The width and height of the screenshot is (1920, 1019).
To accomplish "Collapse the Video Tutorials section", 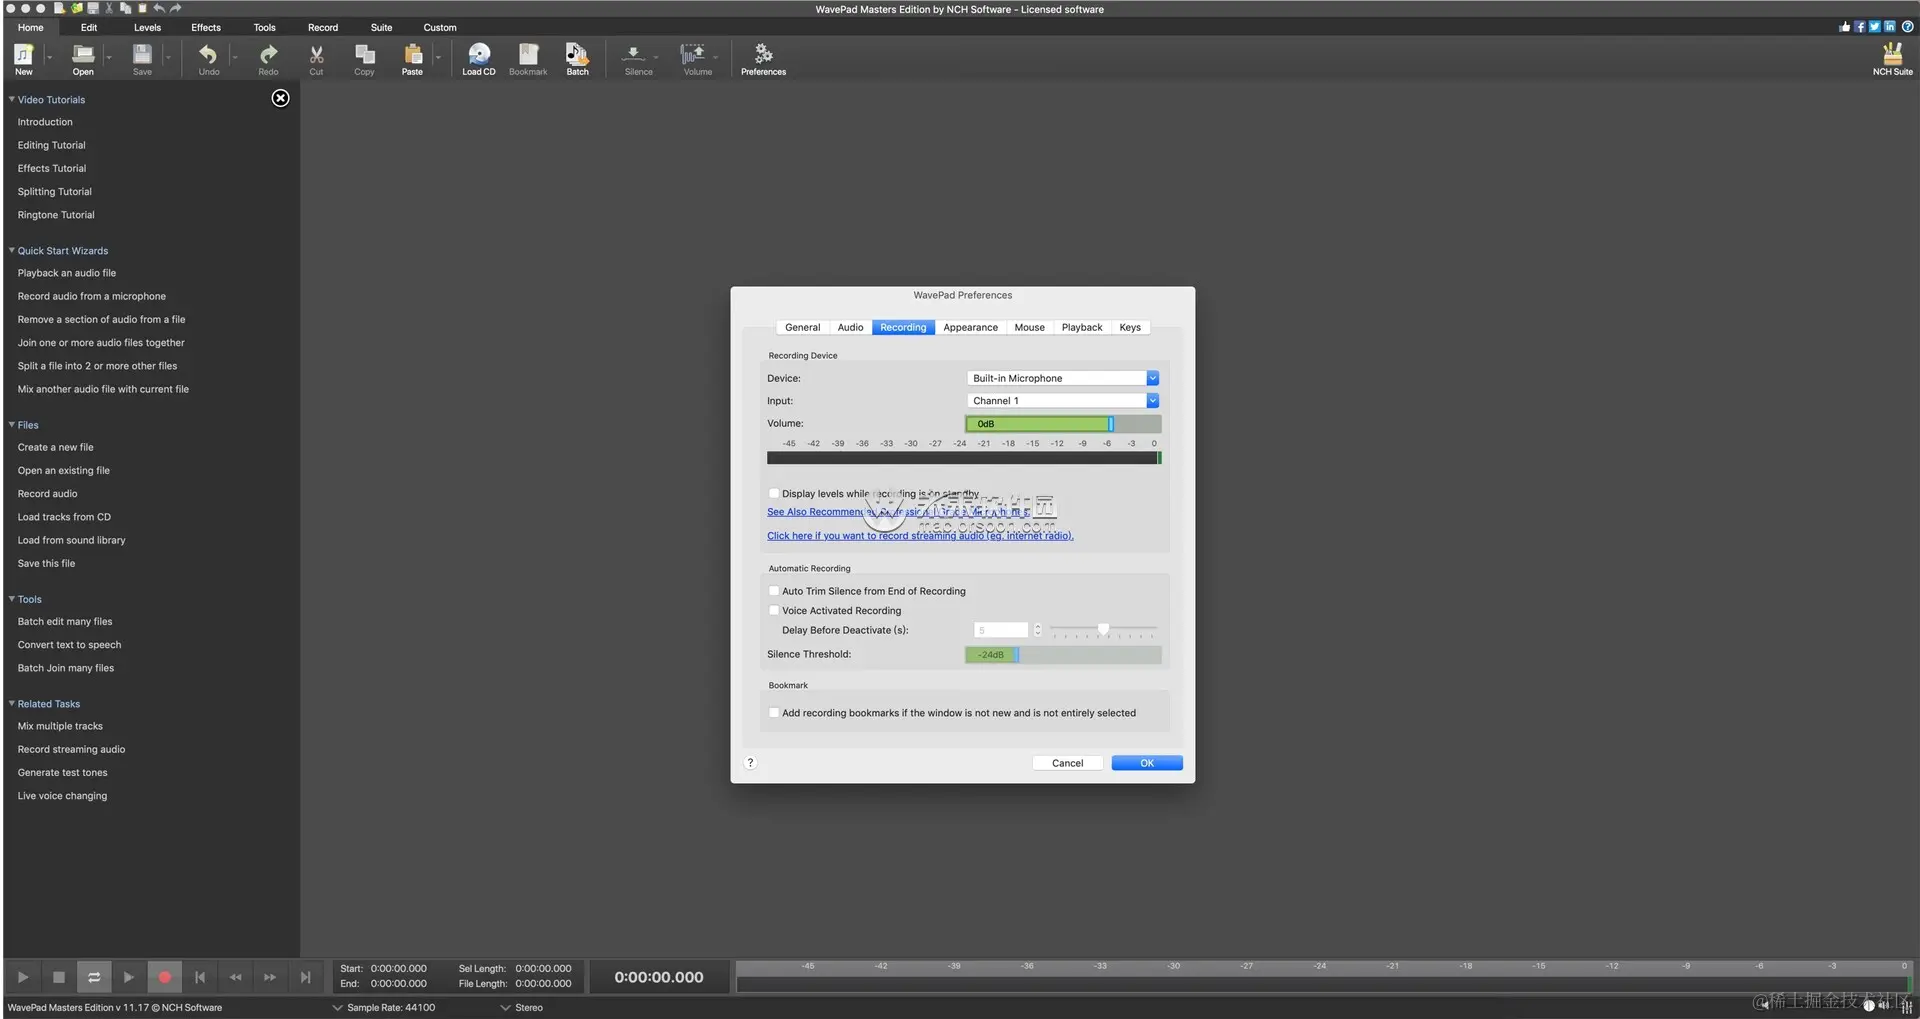I will coord(12,99).
